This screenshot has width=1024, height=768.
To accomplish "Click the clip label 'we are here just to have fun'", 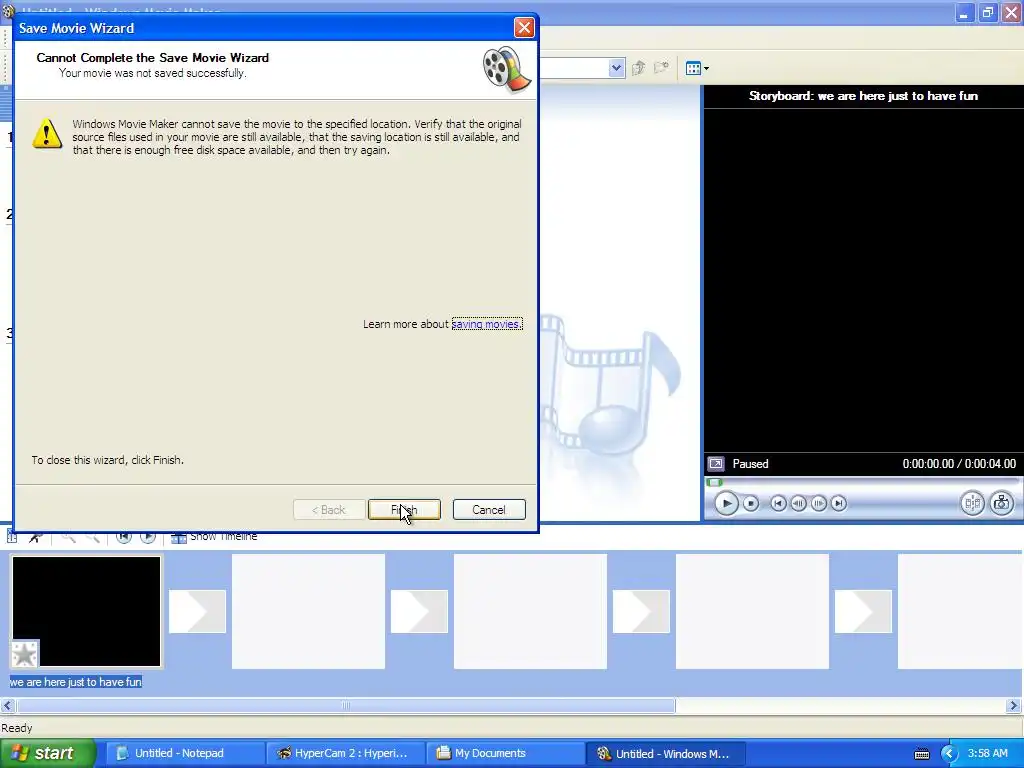I will [76, 682].
